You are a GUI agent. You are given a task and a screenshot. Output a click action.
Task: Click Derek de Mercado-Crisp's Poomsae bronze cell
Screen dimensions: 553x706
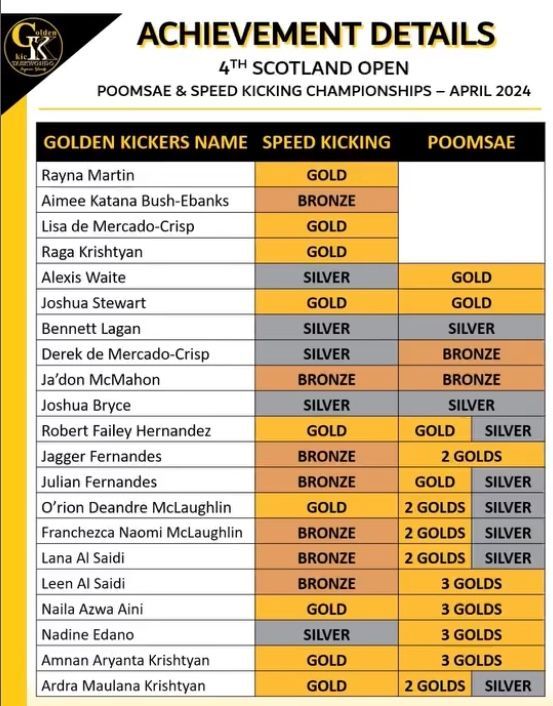click(x=471, y=354)
